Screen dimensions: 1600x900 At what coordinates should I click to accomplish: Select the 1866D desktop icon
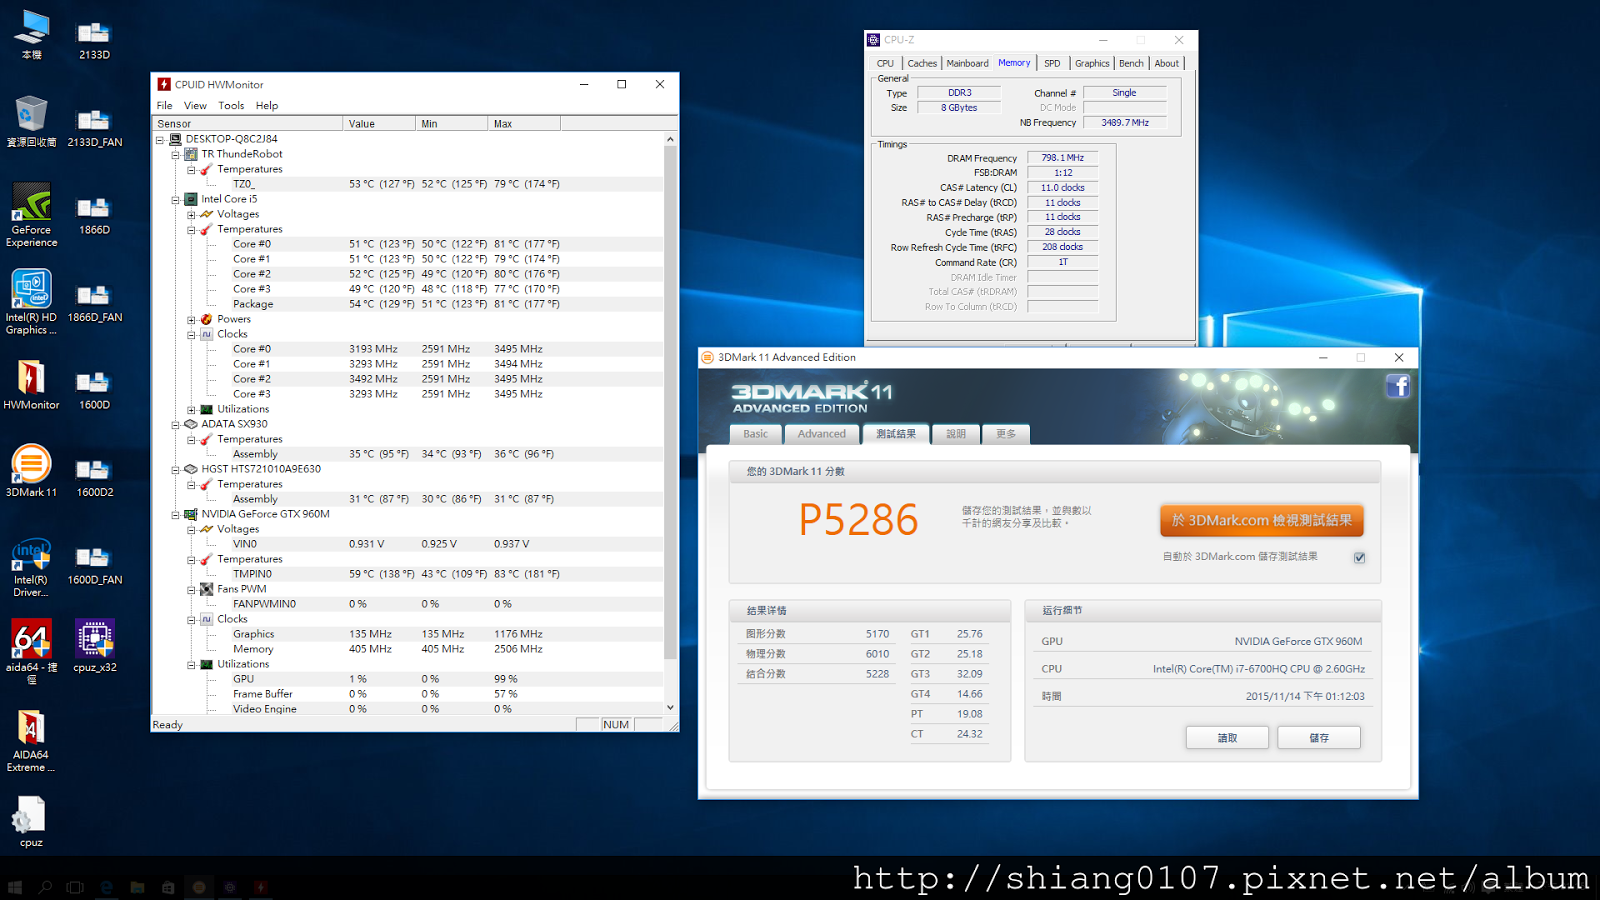tap(95, 214)
